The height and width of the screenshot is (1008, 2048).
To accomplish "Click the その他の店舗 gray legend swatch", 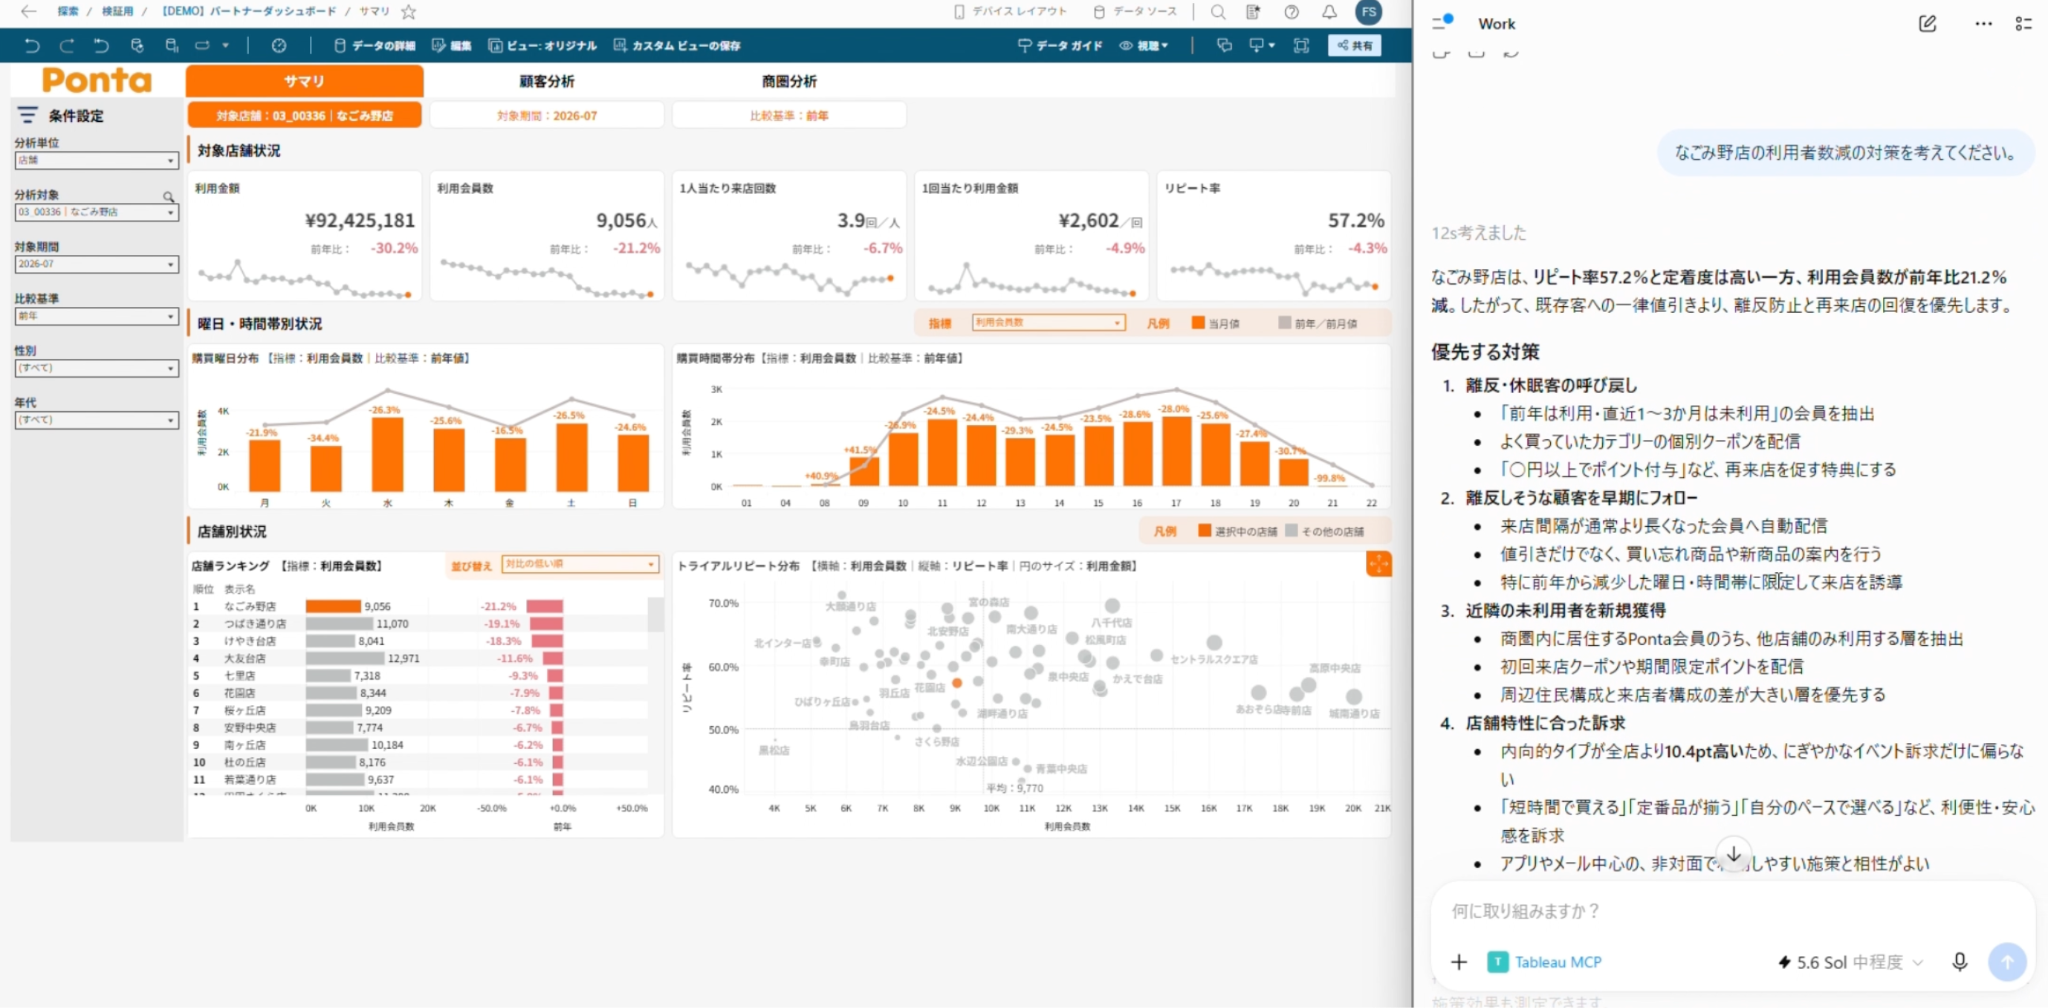I will click(x=1291, y=531).
